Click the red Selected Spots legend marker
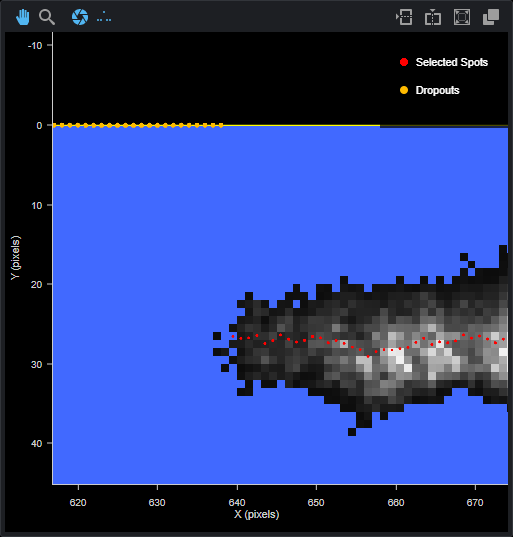Viewport: 513px width, 537px height. pyautogui.click(x=404, y=62)
